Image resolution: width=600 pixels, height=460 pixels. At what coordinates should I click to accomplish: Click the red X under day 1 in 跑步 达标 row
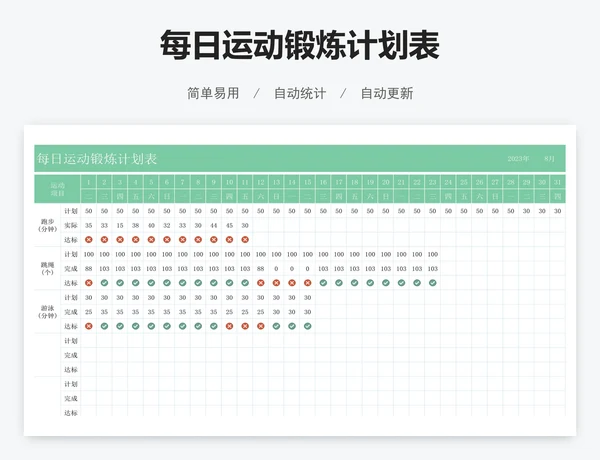coord(89,240)
